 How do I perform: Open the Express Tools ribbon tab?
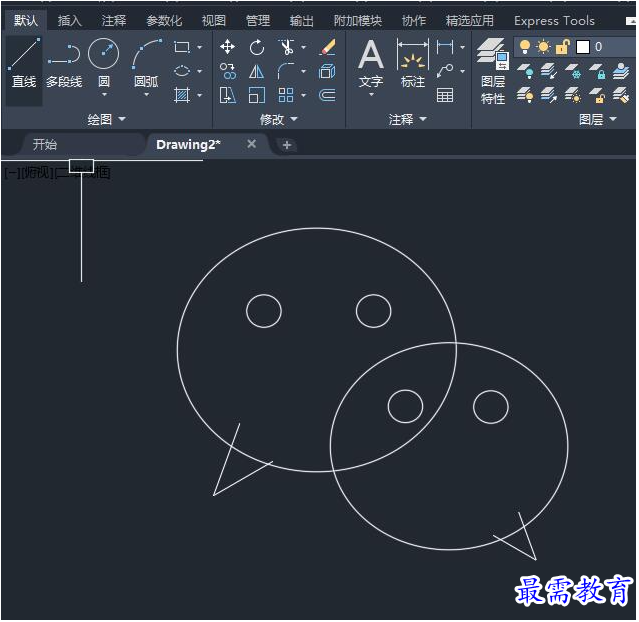tap(554, 20)
